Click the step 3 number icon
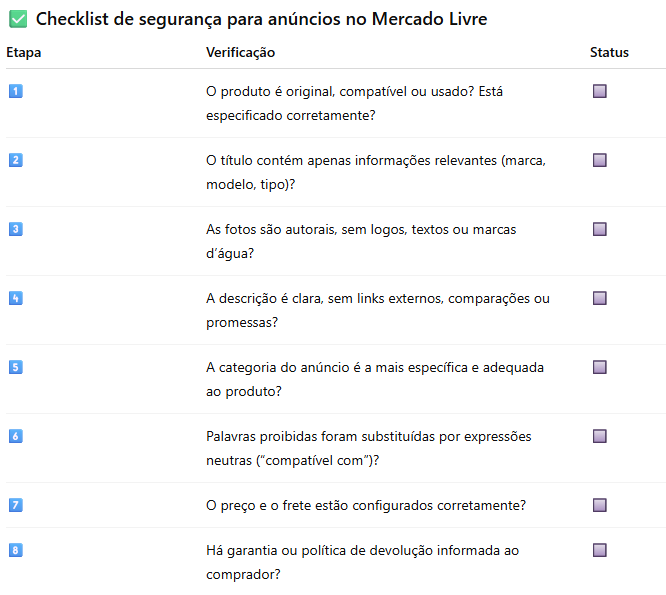 click(x=15, y=229)
